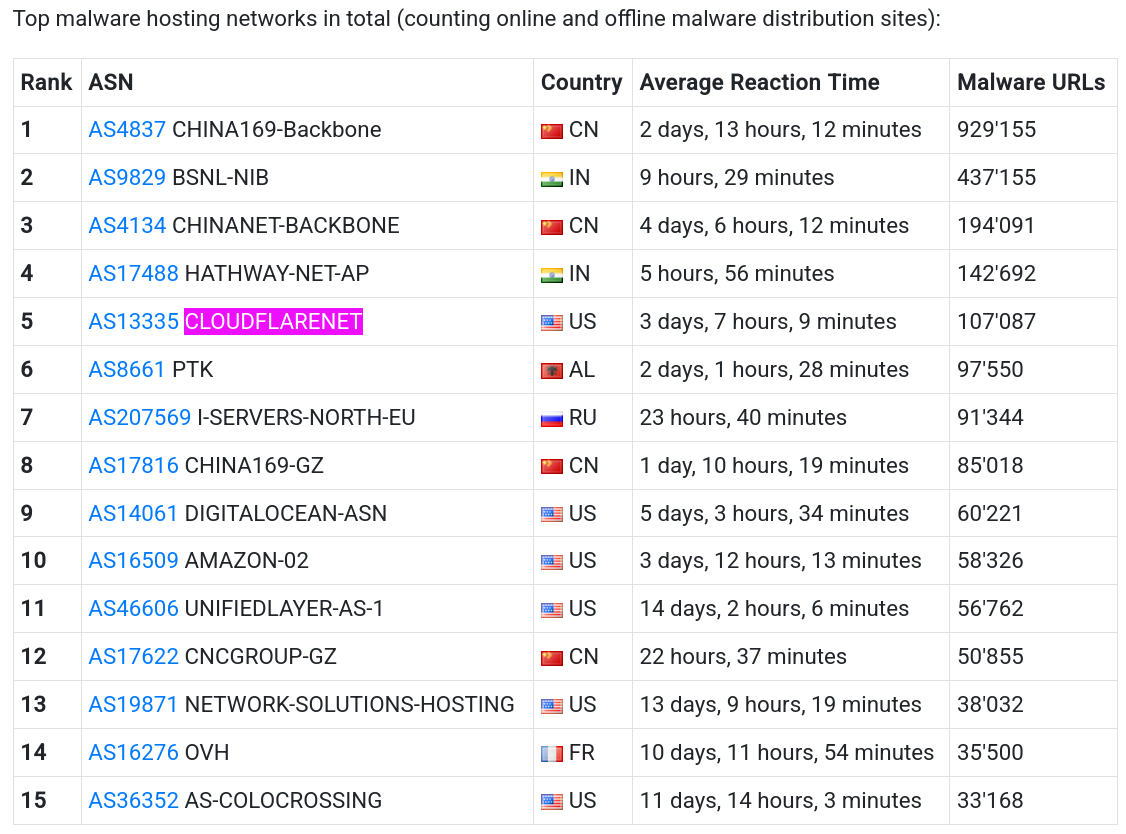
Task: Click the Indian flag in the HATHWAY-NET-AP row
Action: click(551, 275)
